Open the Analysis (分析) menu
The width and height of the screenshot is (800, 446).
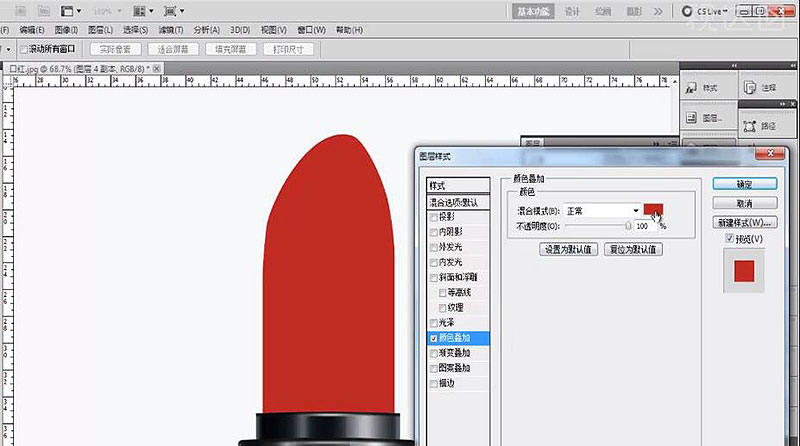coord(206,30)
